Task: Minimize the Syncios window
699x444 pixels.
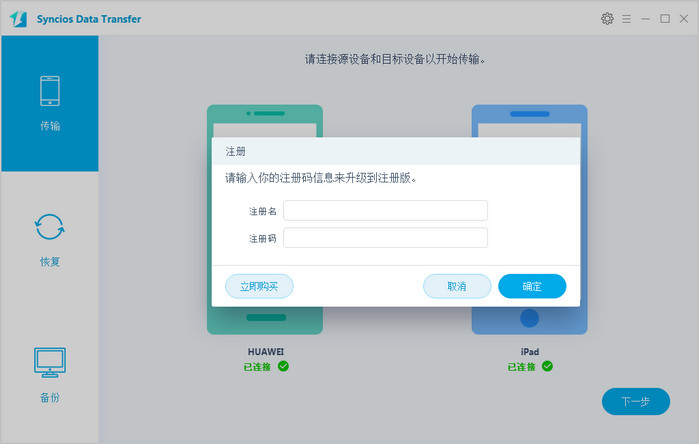Action: [646, 19]
